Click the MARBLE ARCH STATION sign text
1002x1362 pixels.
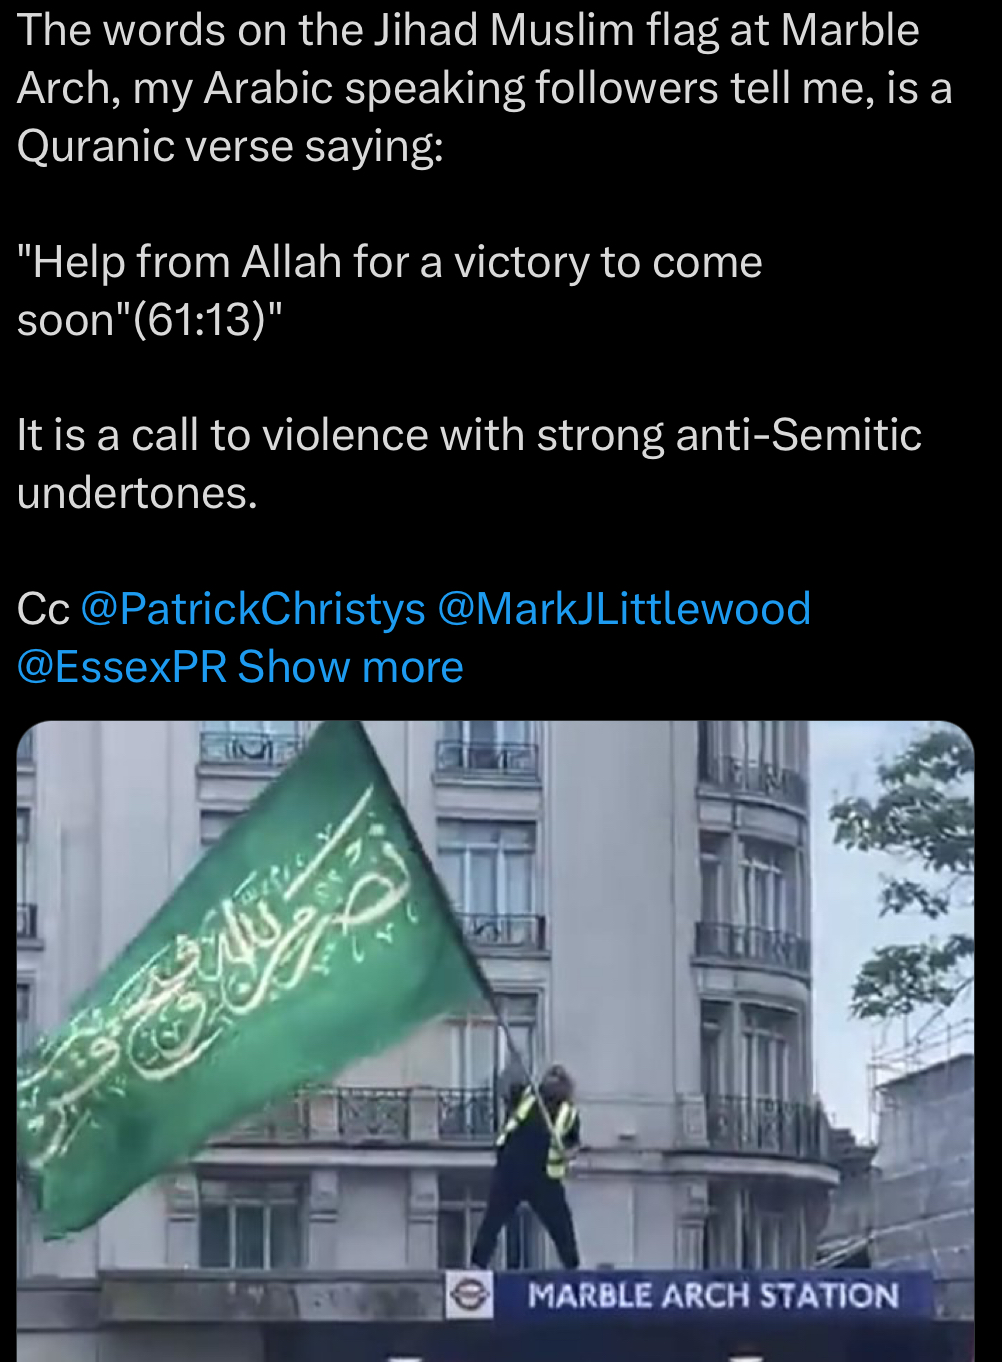(x=713, y=1296)
